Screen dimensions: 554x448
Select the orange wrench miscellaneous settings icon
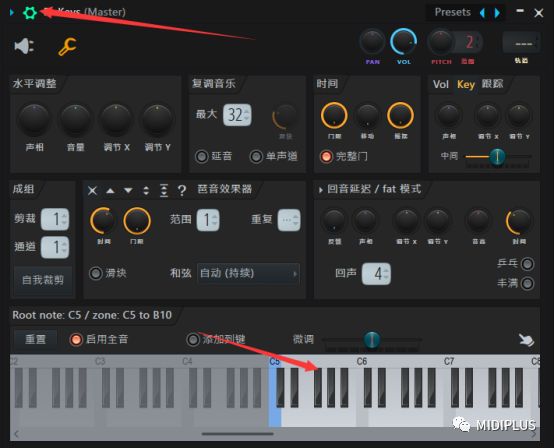[x=67, y=47]
